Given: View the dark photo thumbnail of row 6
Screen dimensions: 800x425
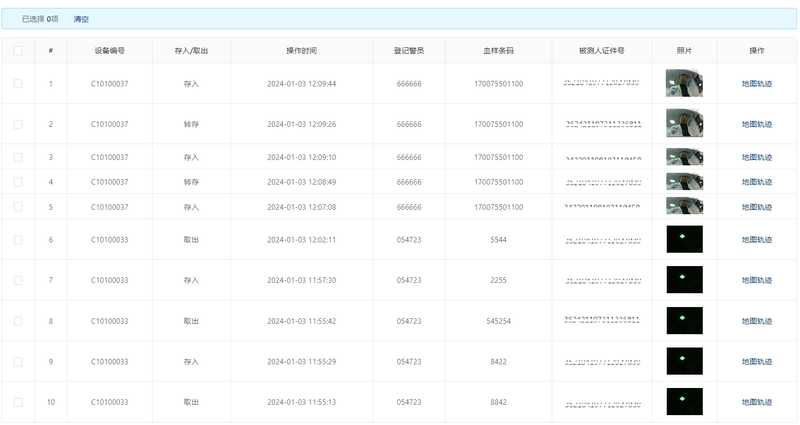Looking at the screenshot, I should point(684,239).
